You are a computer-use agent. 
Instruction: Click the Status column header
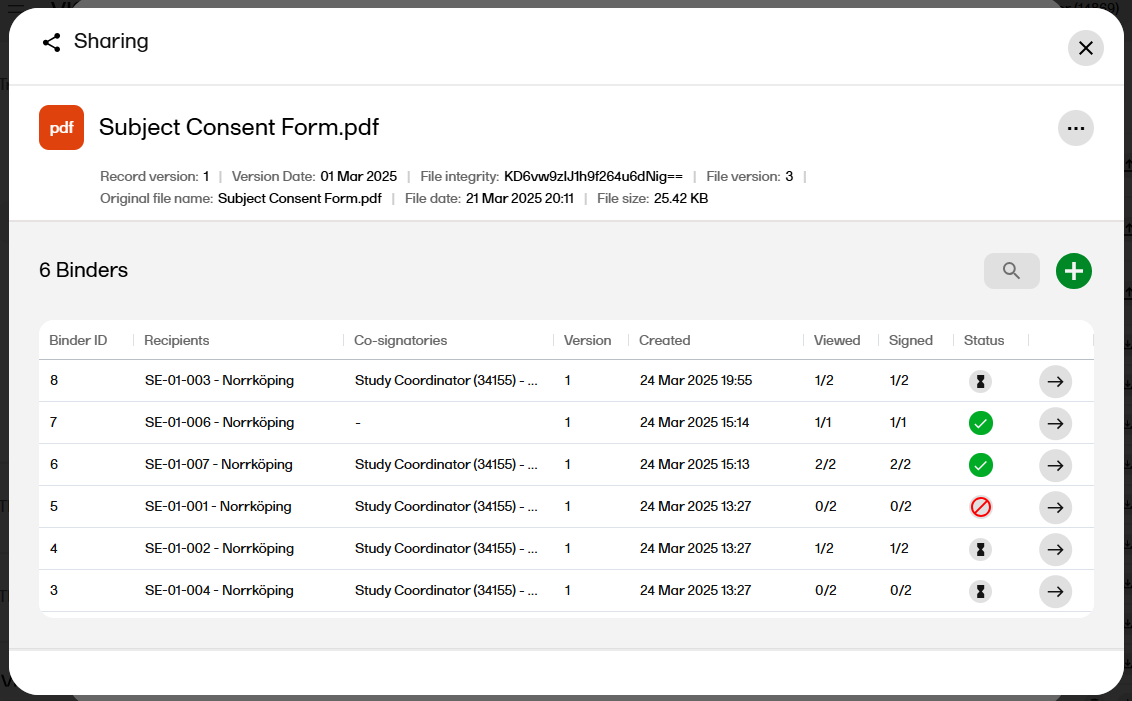point(983,340)
